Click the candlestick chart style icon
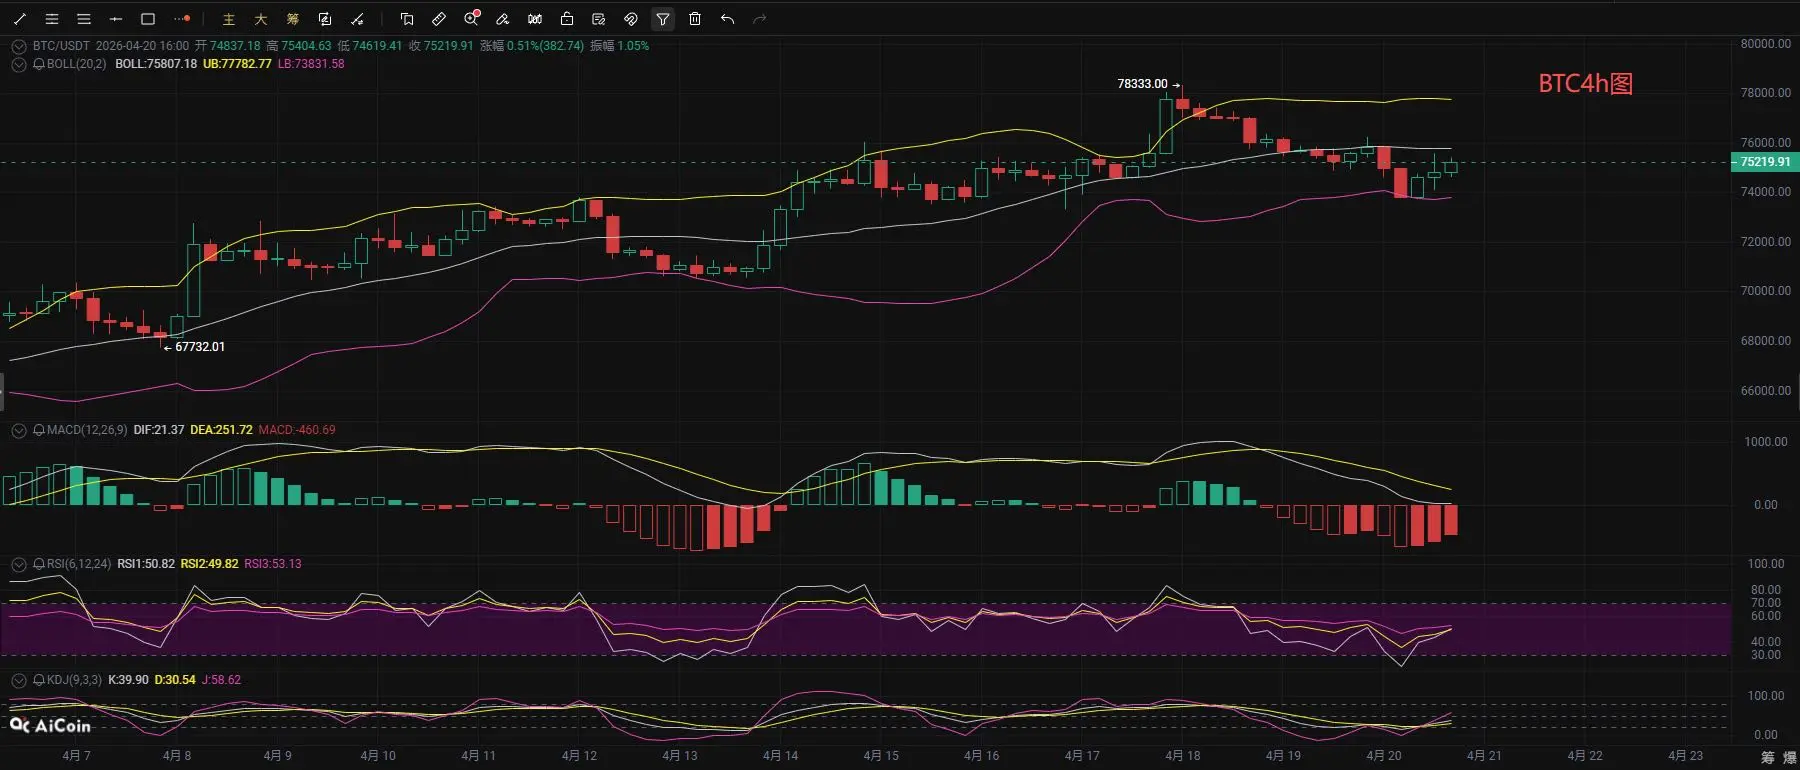This screenshot has width=1800, height=770. point(535,19)
